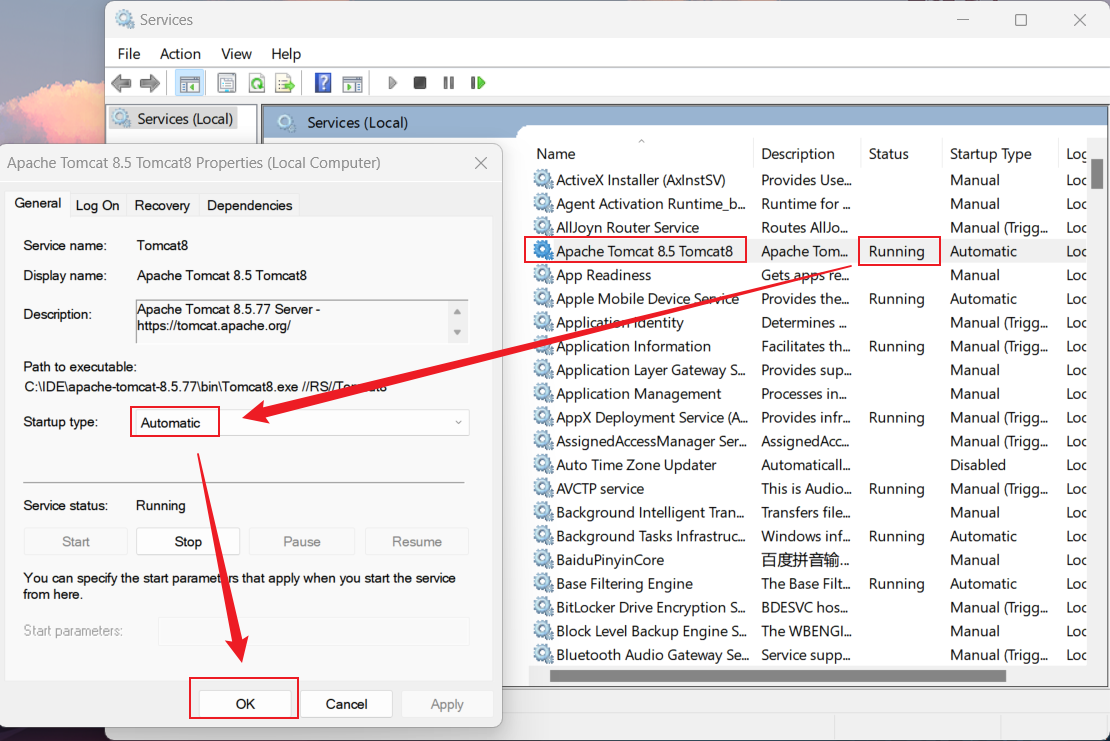This screenshot has height=741, width=1110.
Task: Switch to the Log On tab
Action: click(97, 205)
